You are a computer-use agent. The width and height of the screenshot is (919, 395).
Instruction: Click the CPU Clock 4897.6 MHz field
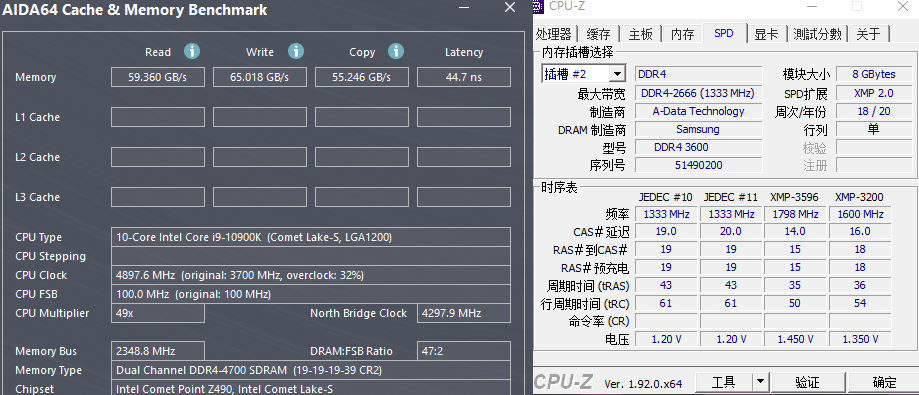click(311, 275)
